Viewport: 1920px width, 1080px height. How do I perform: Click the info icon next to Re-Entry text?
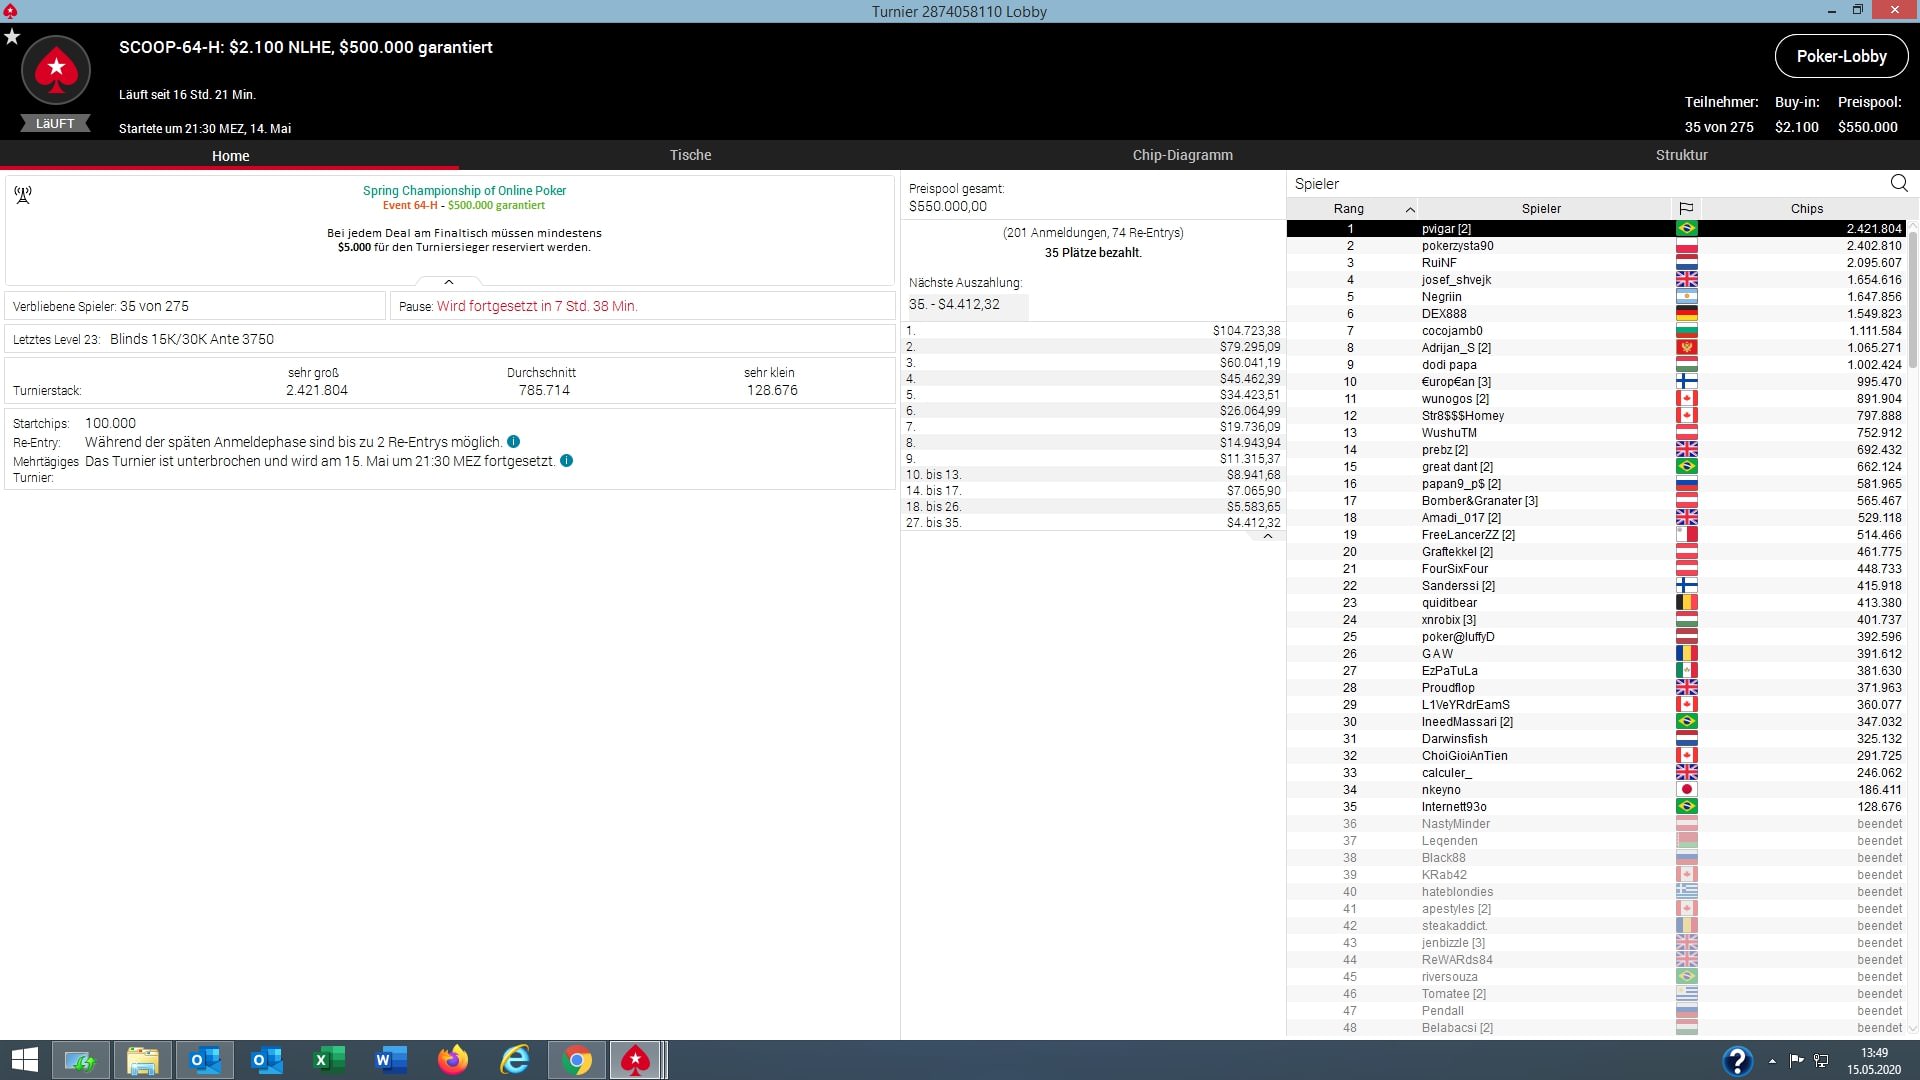(x=513, y=442)
